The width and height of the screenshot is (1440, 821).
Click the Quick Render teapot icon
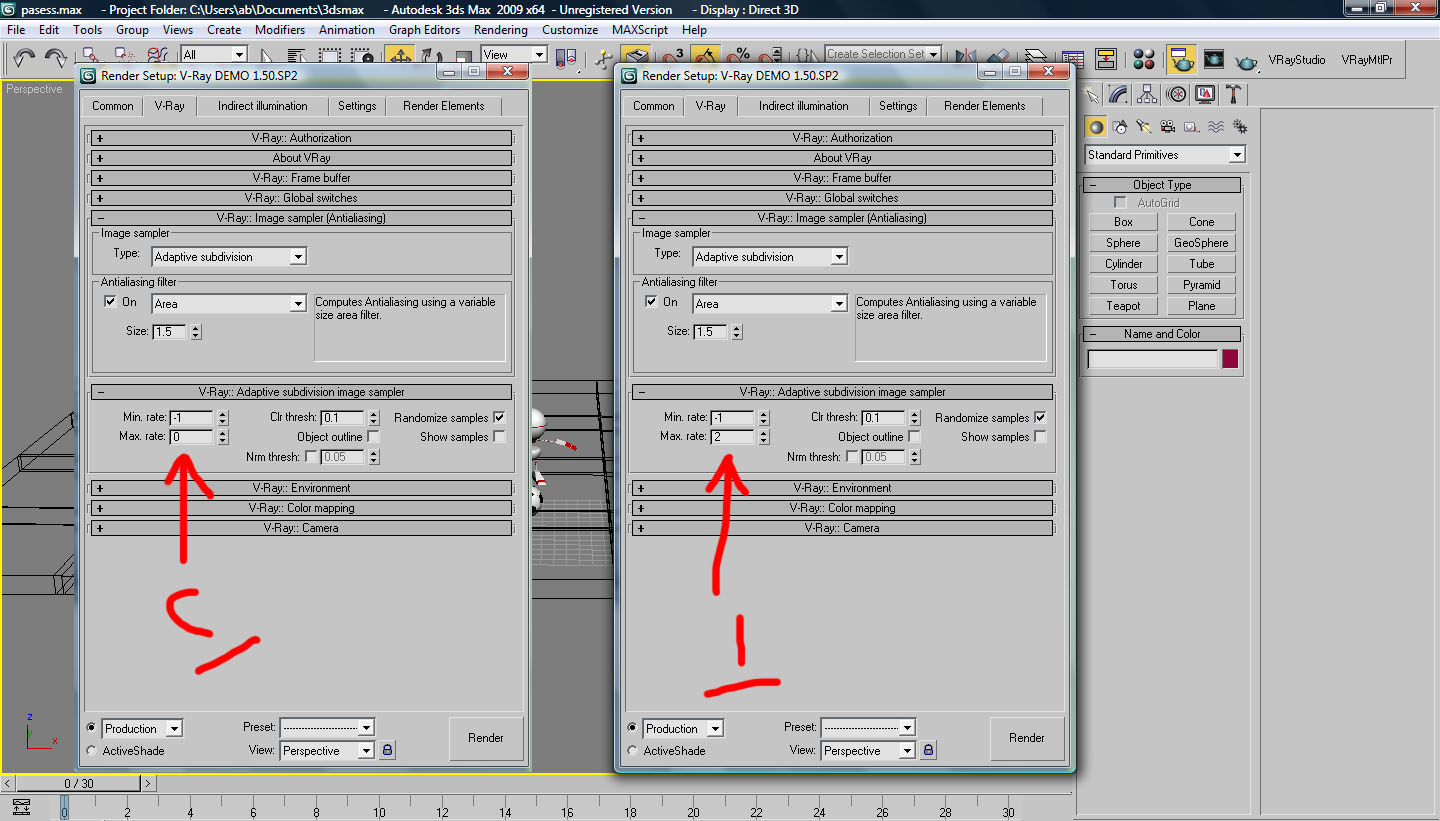tap(1246, 60)
